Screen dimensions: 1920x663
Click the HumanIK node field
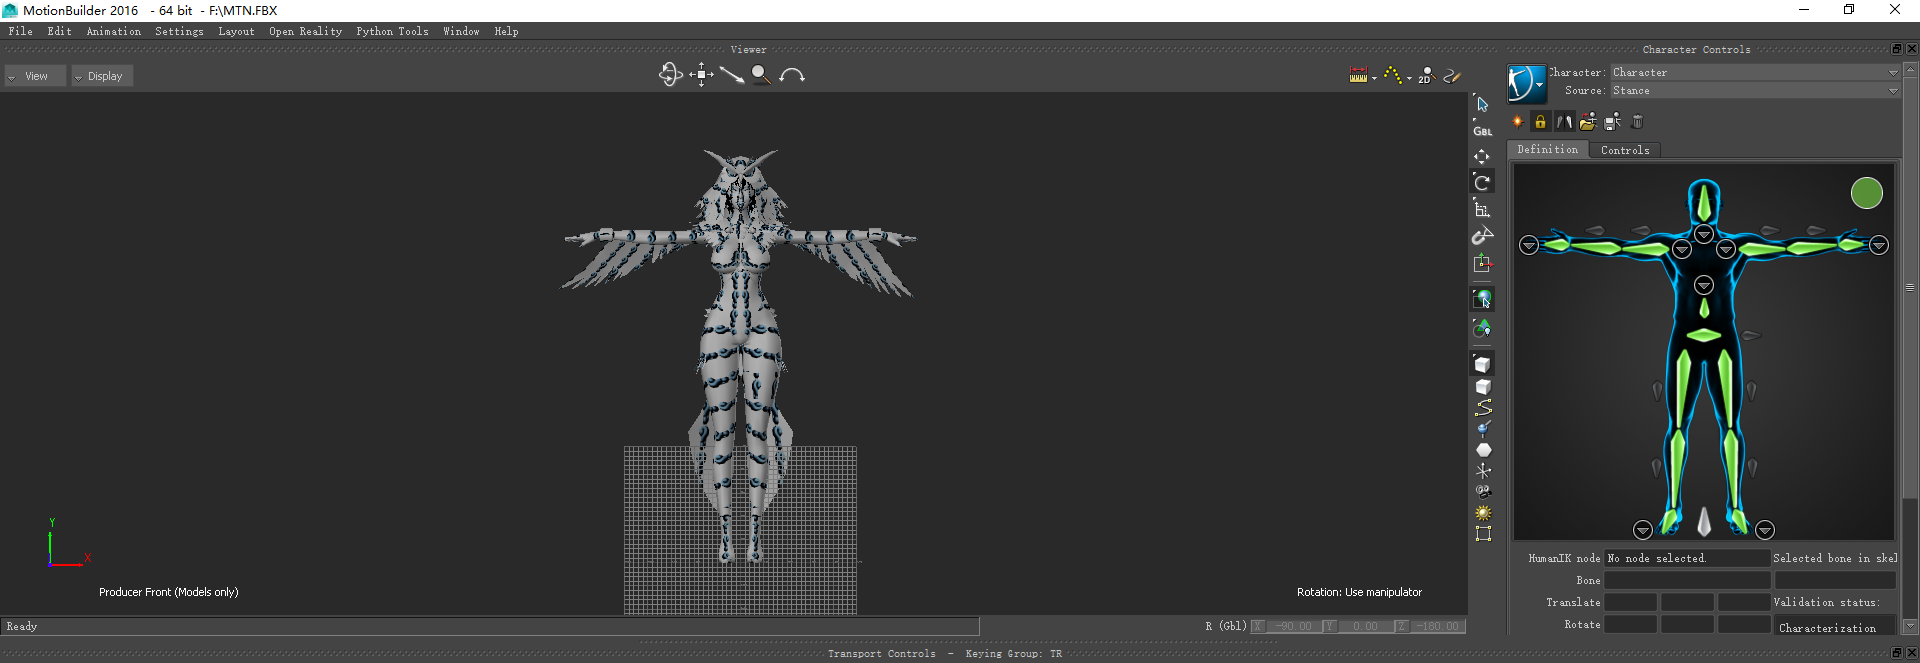click(x=1686, y=558)
